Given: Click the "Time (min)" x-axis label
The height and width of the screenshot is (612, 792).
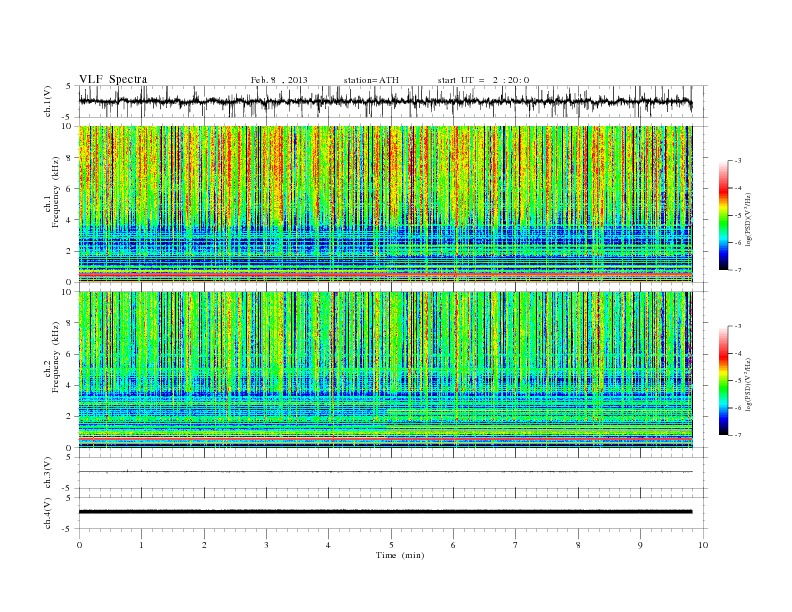Looking at the screenshot, I should 400,555.
